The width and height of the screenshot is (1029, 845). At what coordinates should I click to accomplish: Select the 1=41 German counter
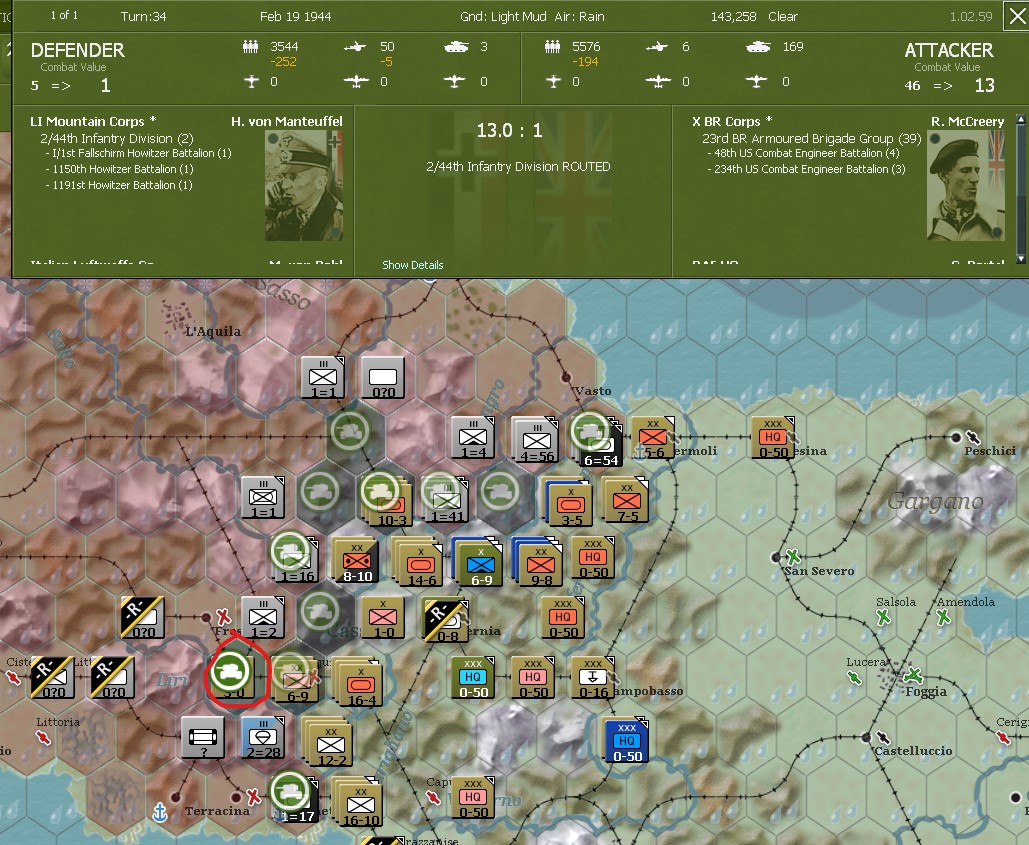[447, 501]
